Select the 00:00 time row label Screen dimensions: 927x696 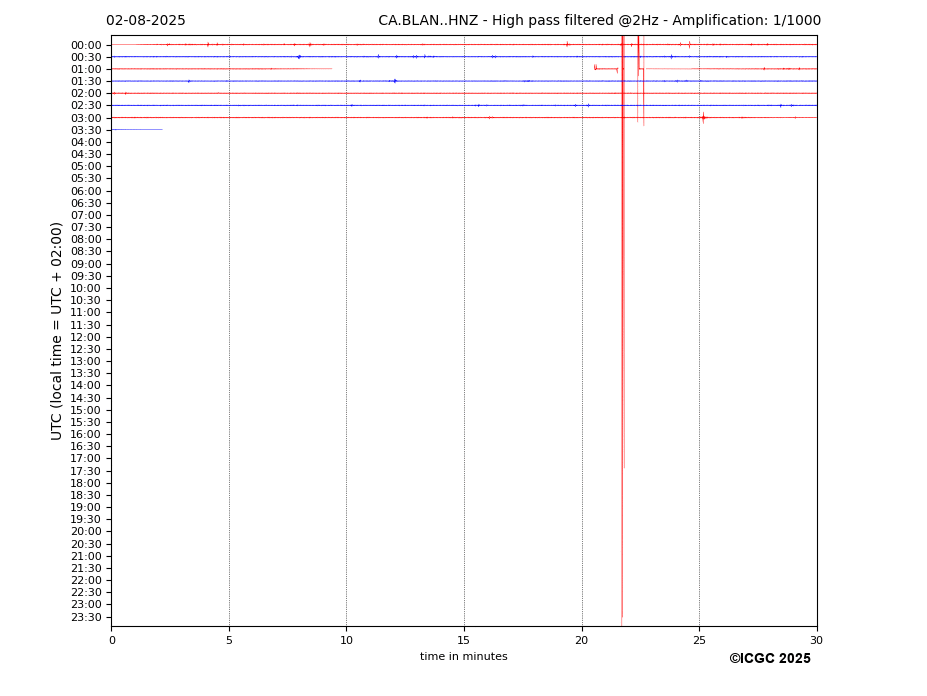click(86, 46)
